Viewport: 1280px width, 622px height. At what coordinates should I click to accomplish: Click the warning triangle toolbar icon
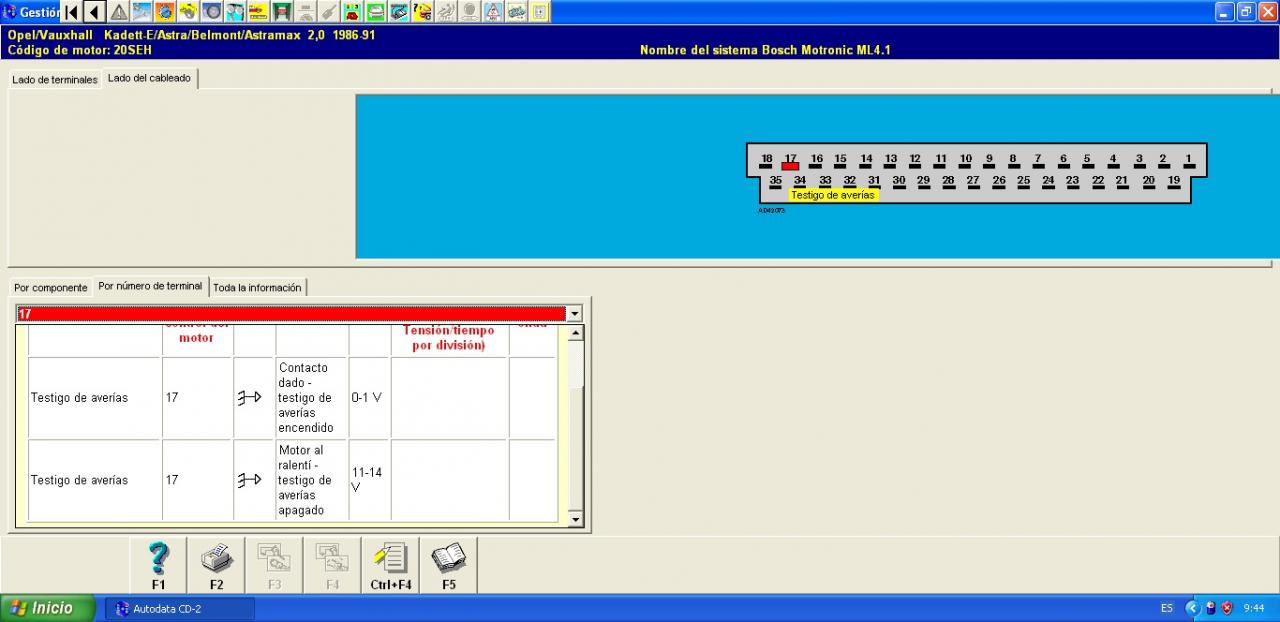pyautogui.click(x=118, y=12)
